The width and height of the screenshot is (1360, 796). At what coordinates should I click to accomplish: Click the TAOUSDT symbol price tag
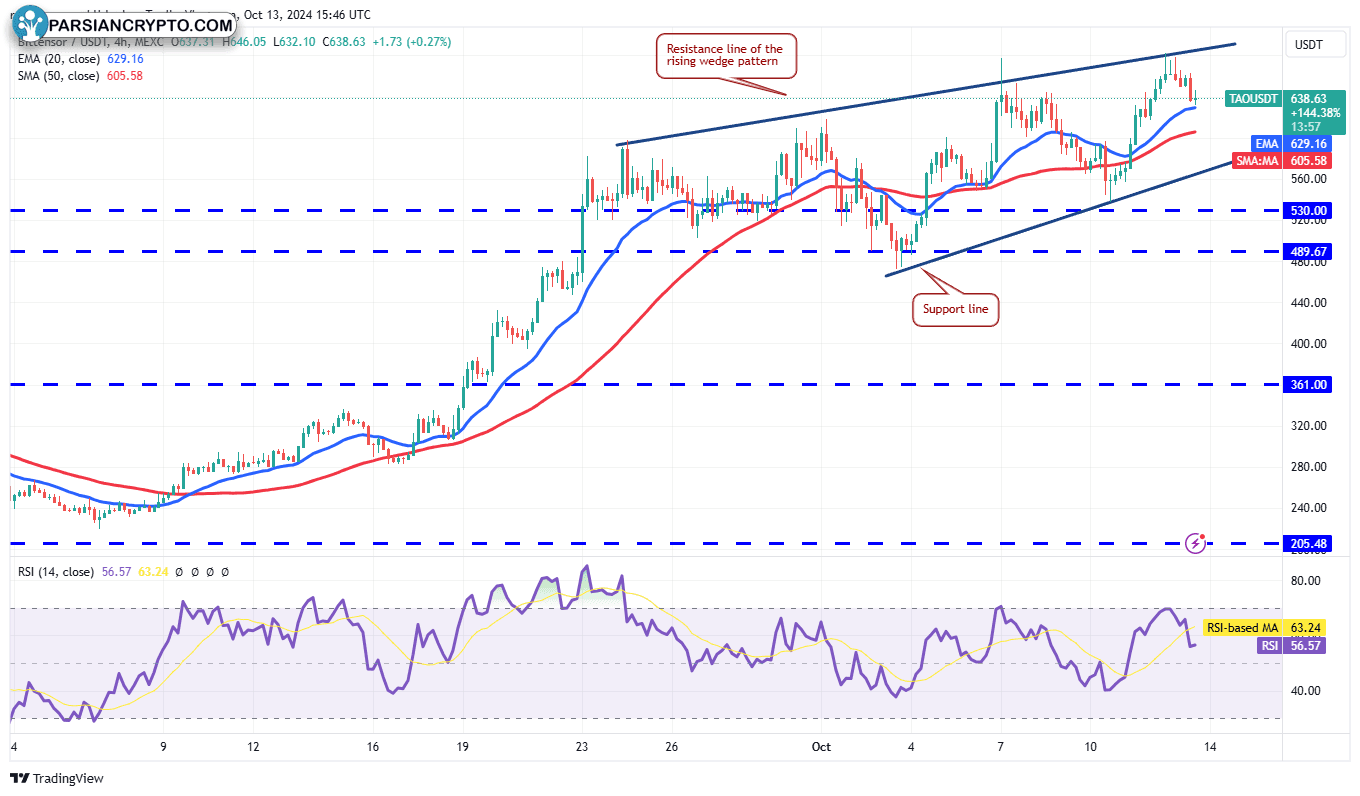point(1254,99)
